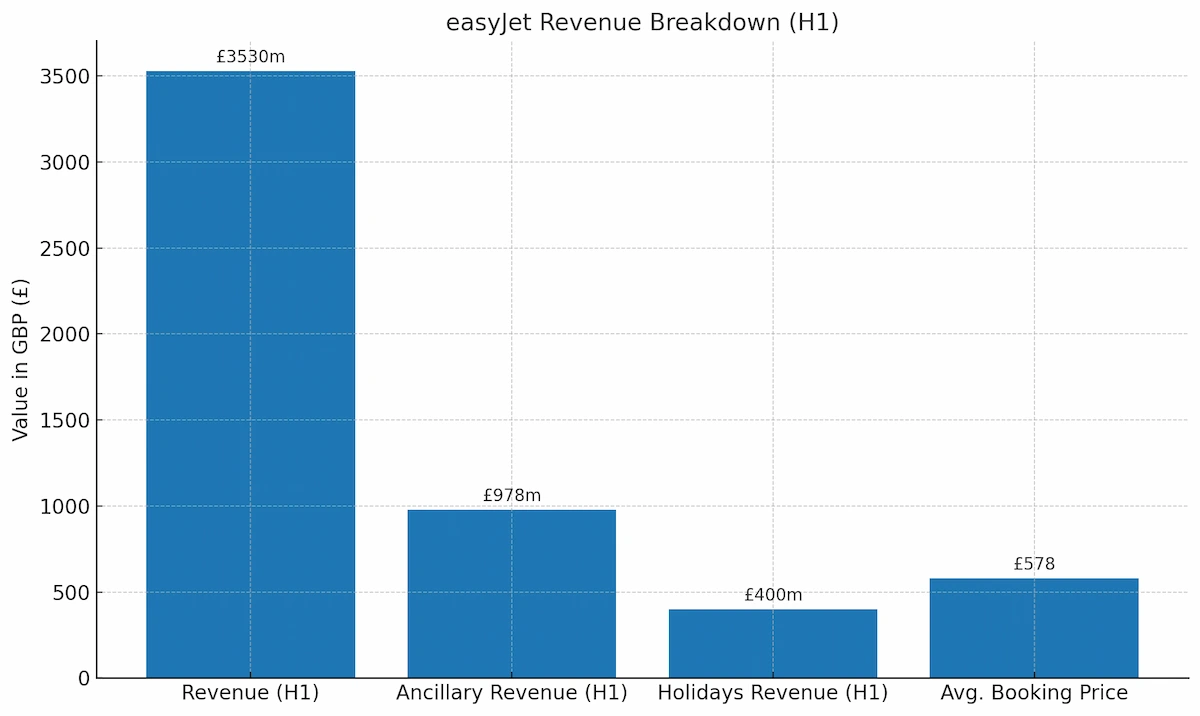Screen dimensions: 1200x716
Task: Click the '£578' value label
Action: (x=1034, y=564)
